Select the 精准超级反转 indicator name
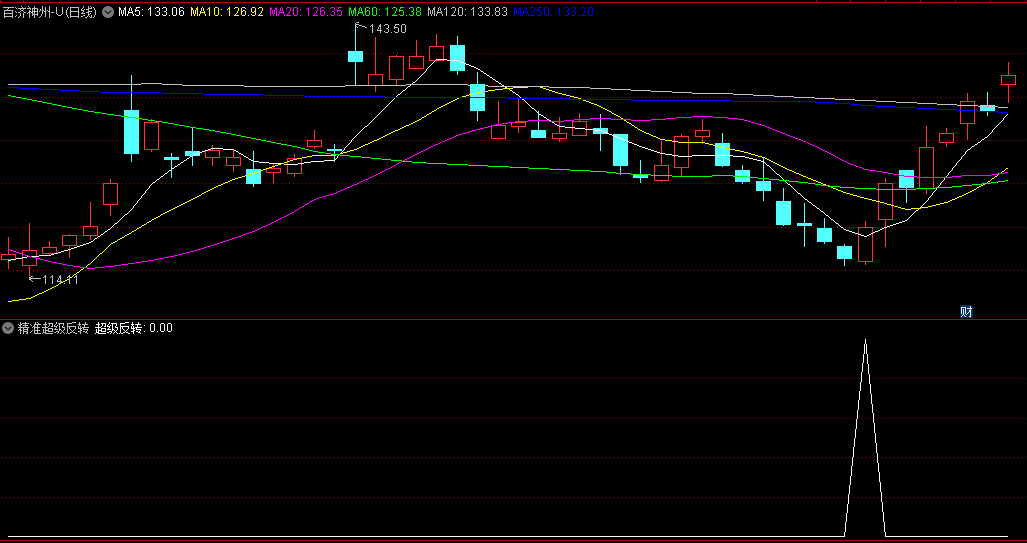The width and height of the screenshot is (1027, 543). point(53,328)
